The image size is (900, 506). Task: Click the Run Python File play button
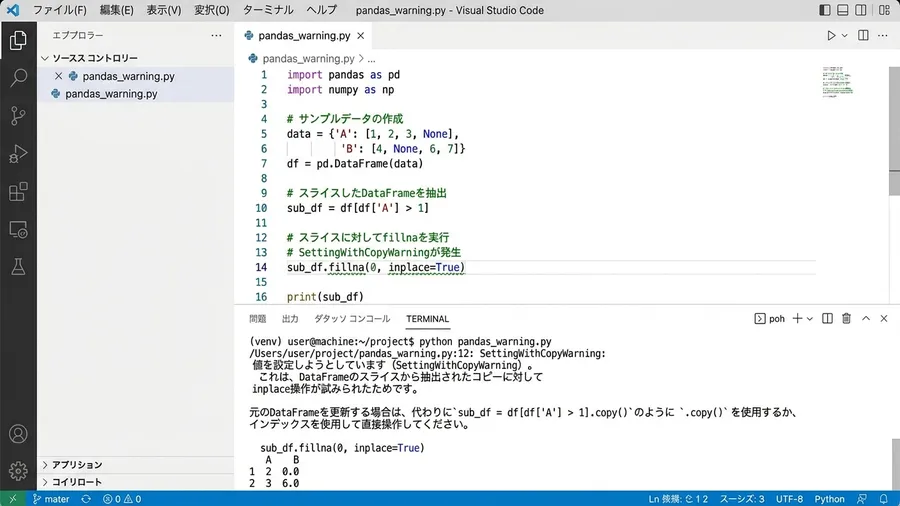click(x=831, y=36)
